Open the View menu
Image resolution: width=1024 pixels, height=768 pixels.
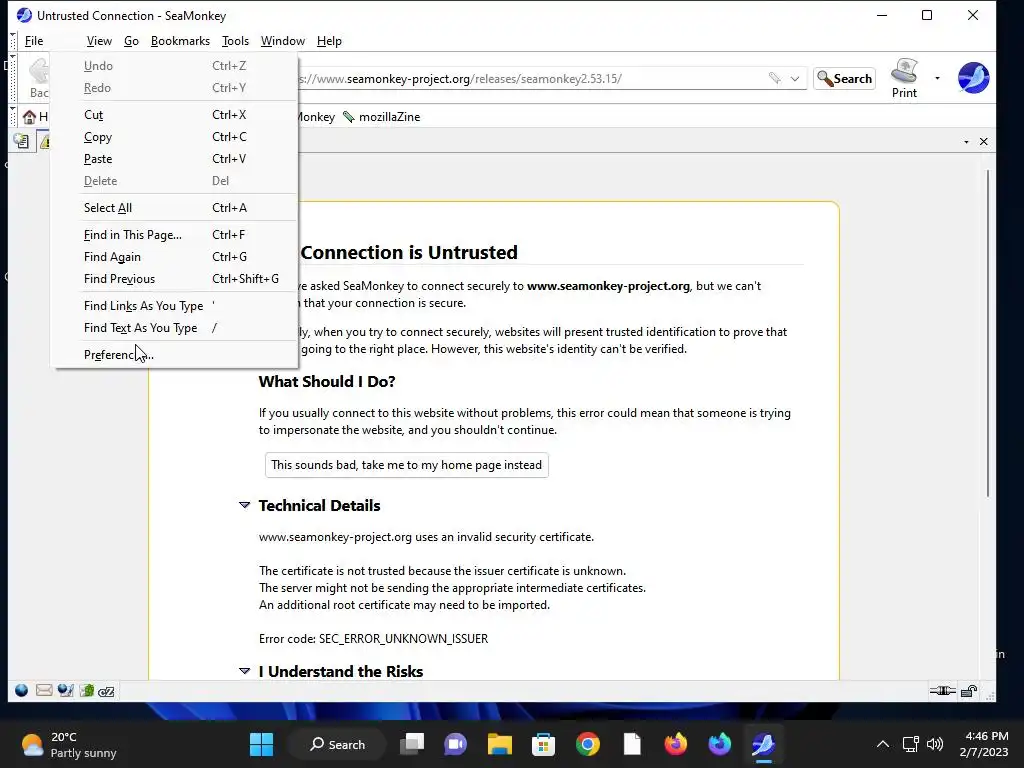(x=99, y=40)
